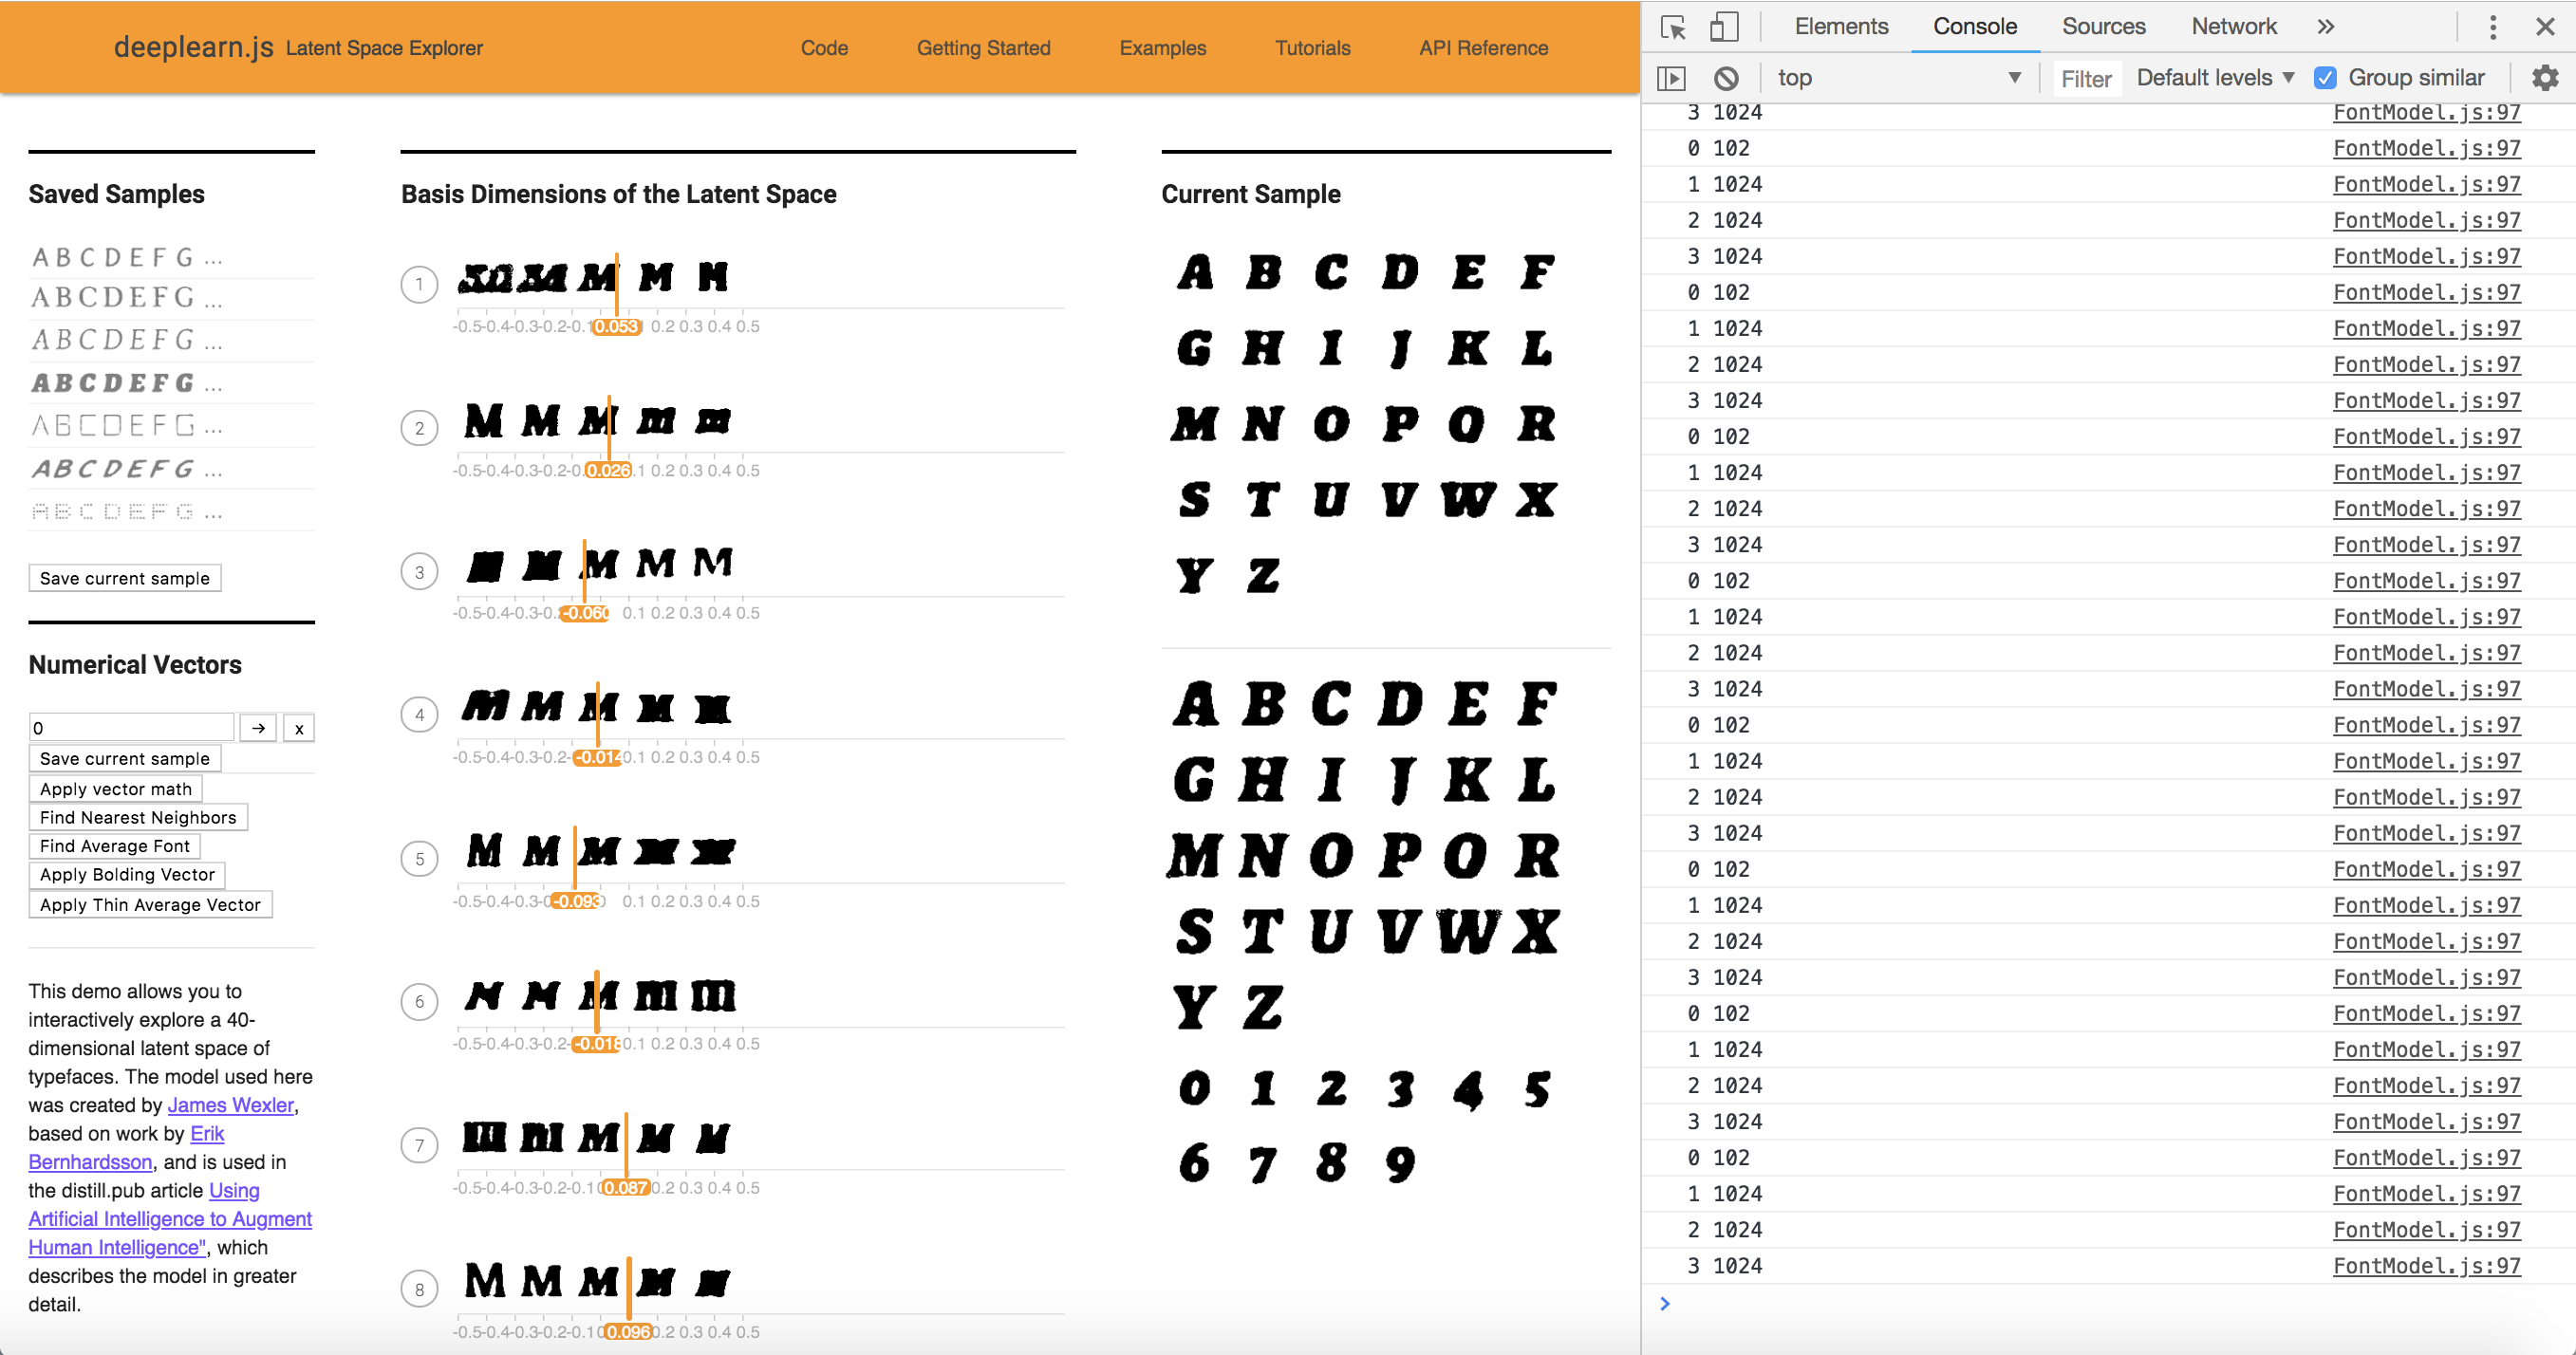Click the Apply Thin Average Vector button
Screen dimensions: 2576x1355
[150, 904]
